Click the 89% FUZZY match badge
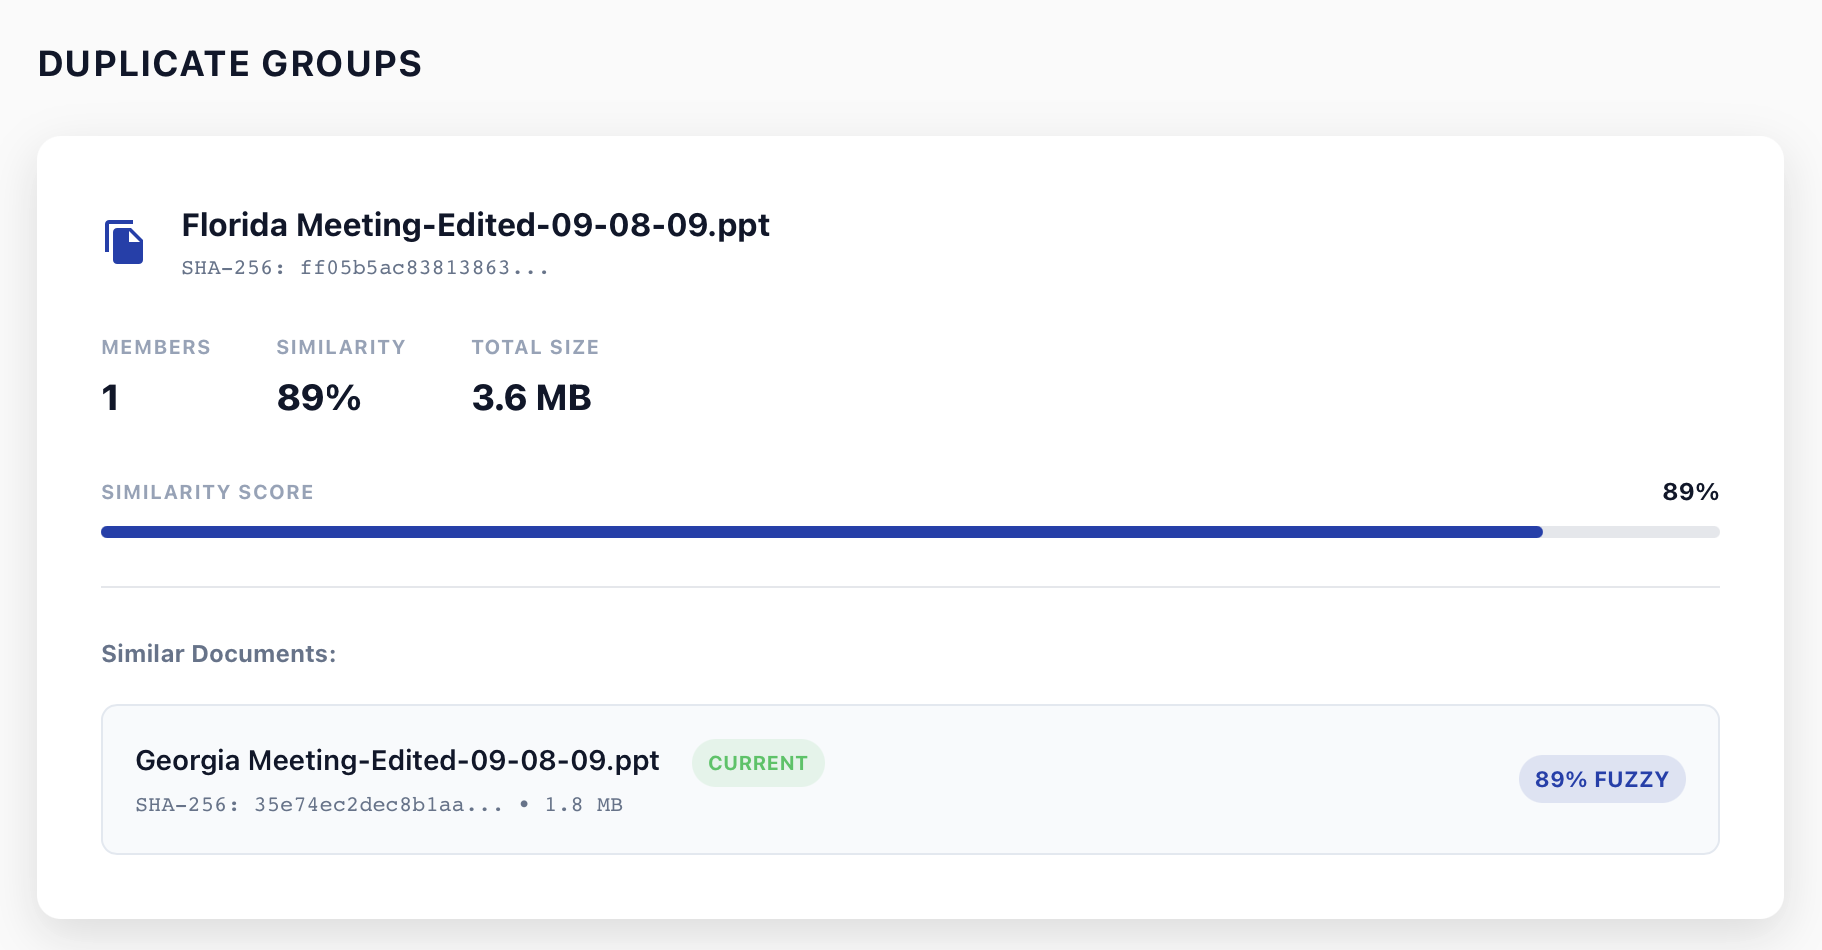The image size is (1822, 950). (1601, 779)
